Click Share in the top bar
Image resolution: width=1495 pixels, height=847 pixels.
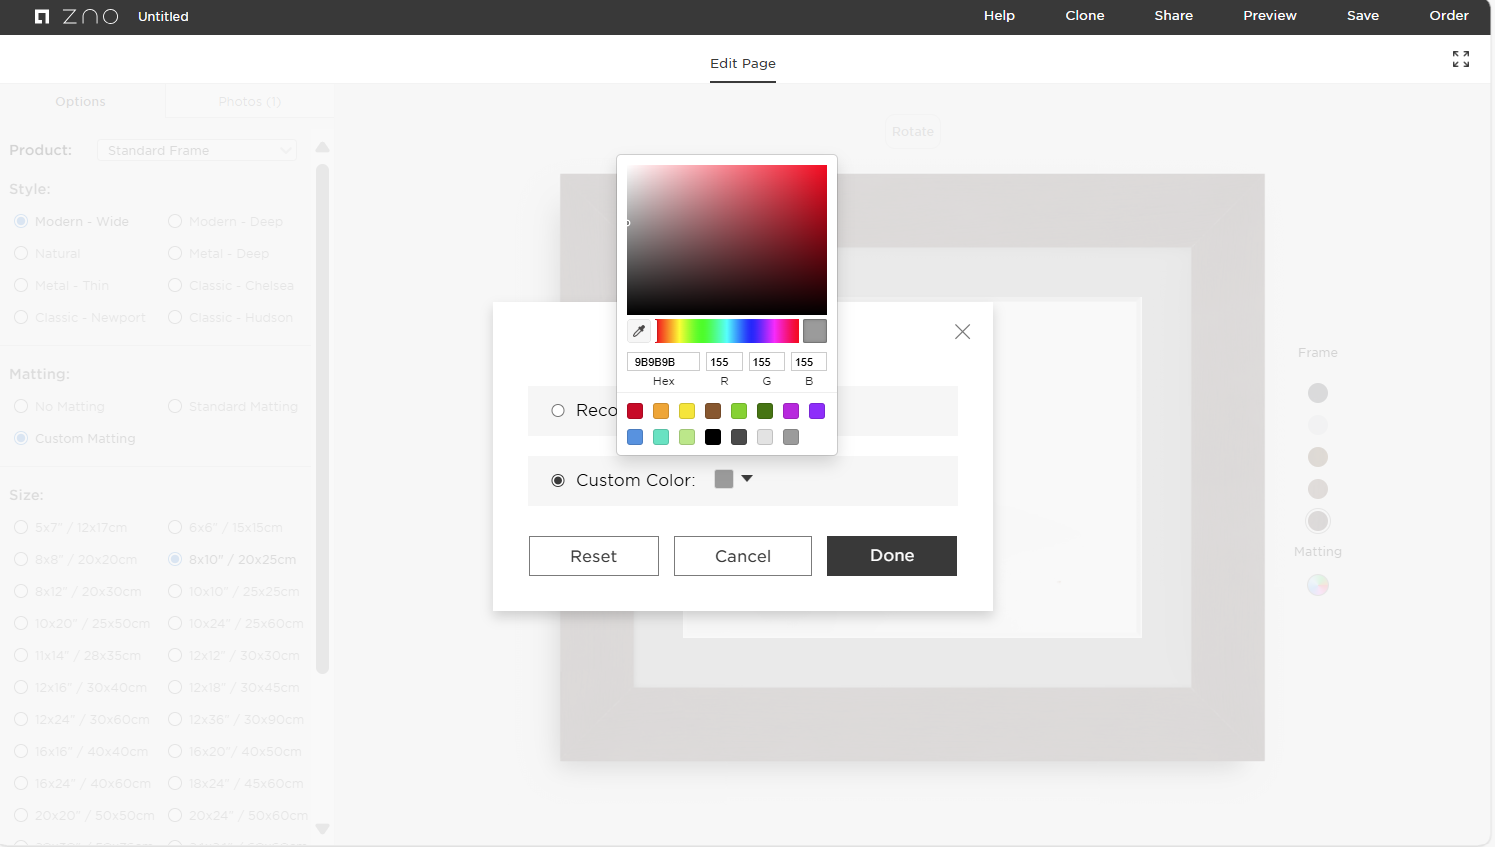tap(1174, 16)
